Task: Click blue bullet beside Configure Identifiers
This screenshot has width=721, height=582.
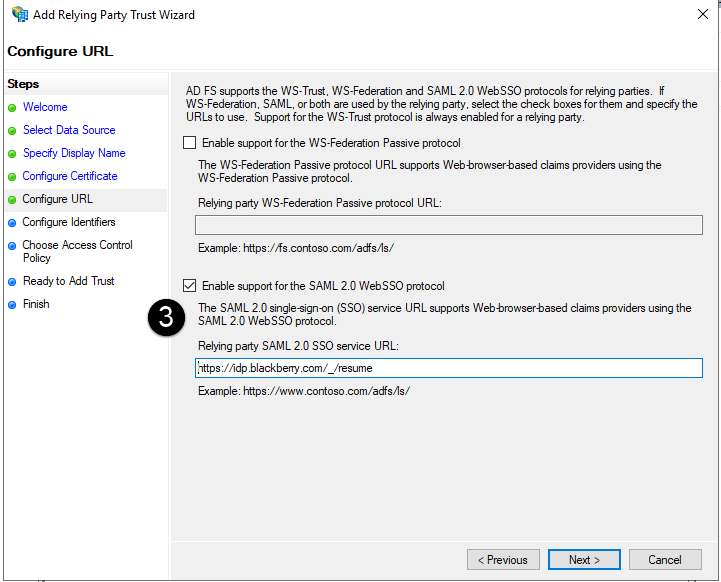Action: tap(12, 223)
